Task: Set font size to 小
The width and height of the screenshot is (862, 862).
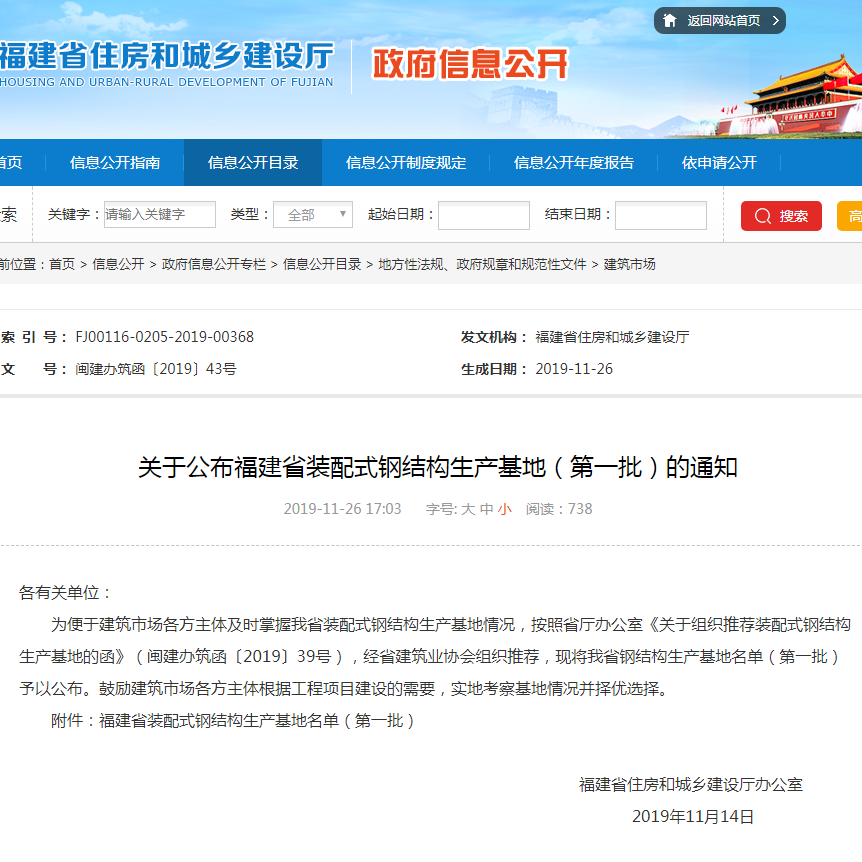Action: 505,509
